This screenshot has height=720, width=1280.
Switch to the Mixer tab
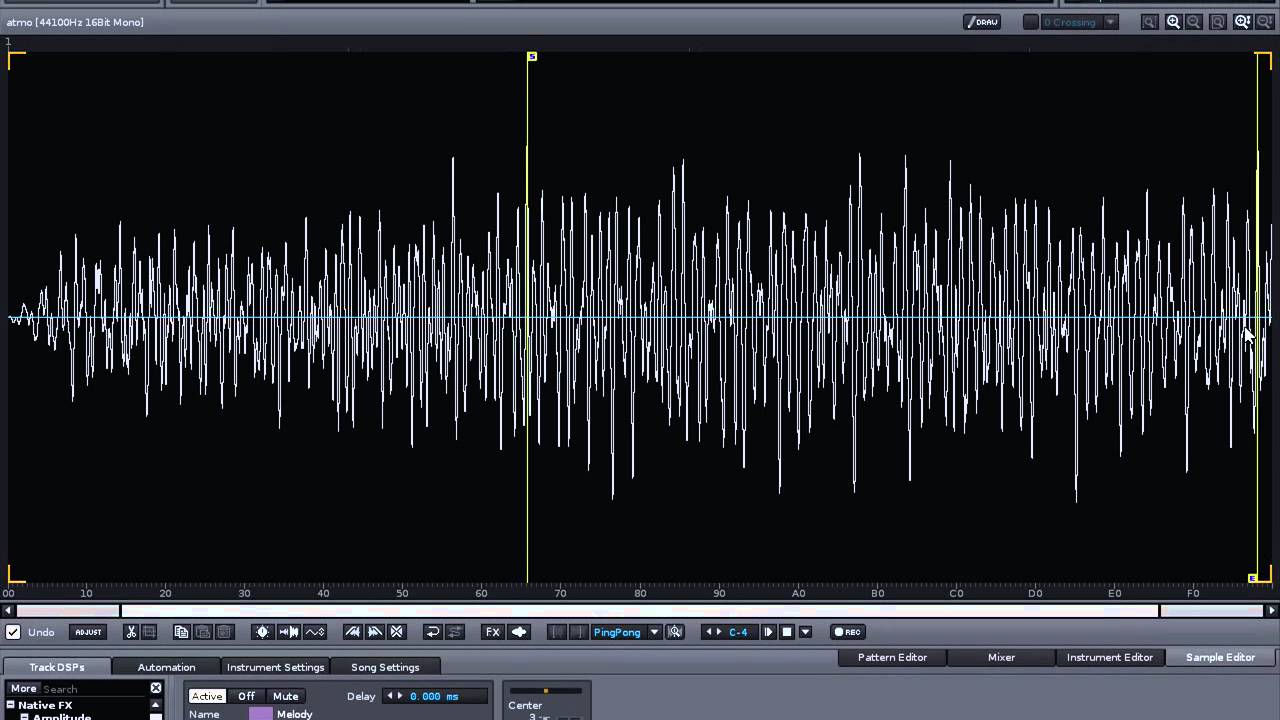click(x=1001, y=657)
